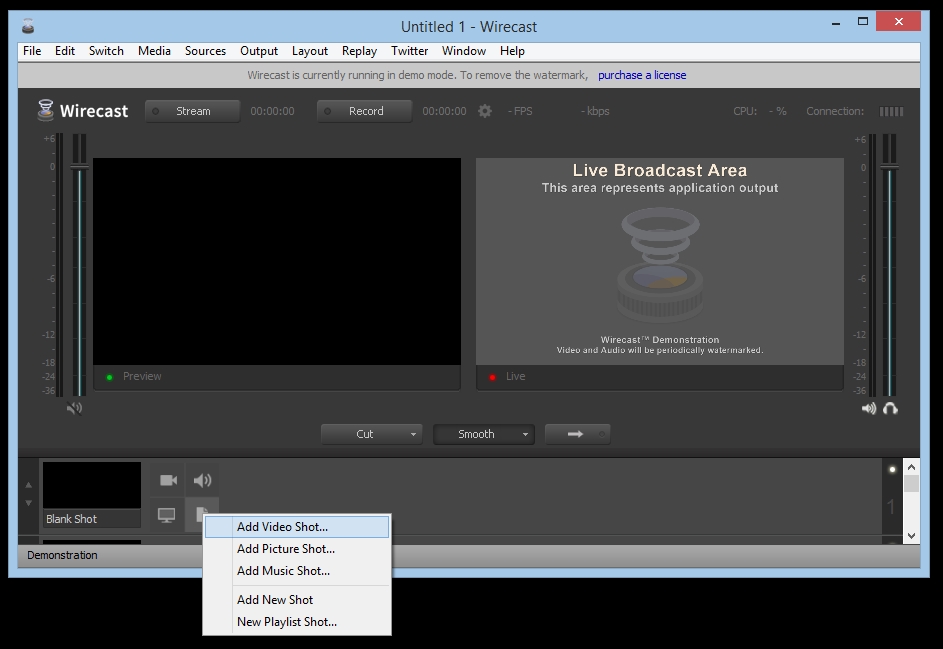Open the Output menu
The height and width of the screenshot is (649, 943).
point(259,51)
